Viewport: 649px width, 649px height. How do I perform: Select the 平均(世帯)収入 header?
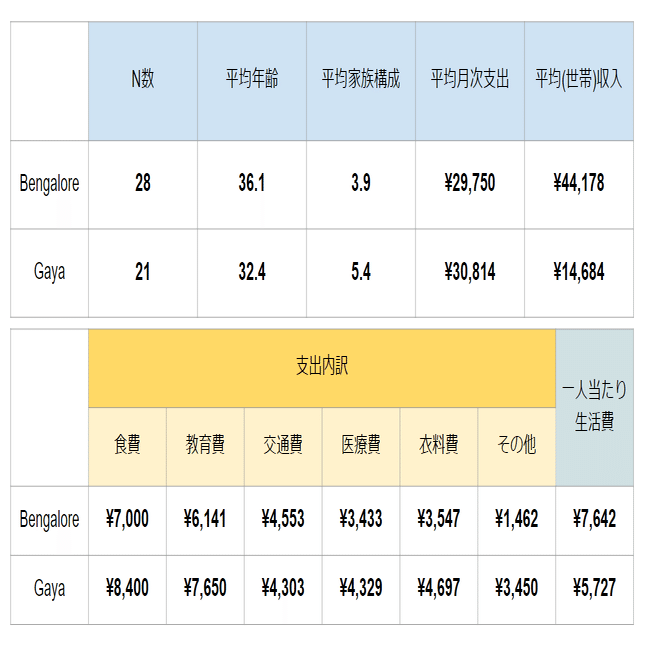[x=579, y=79]
